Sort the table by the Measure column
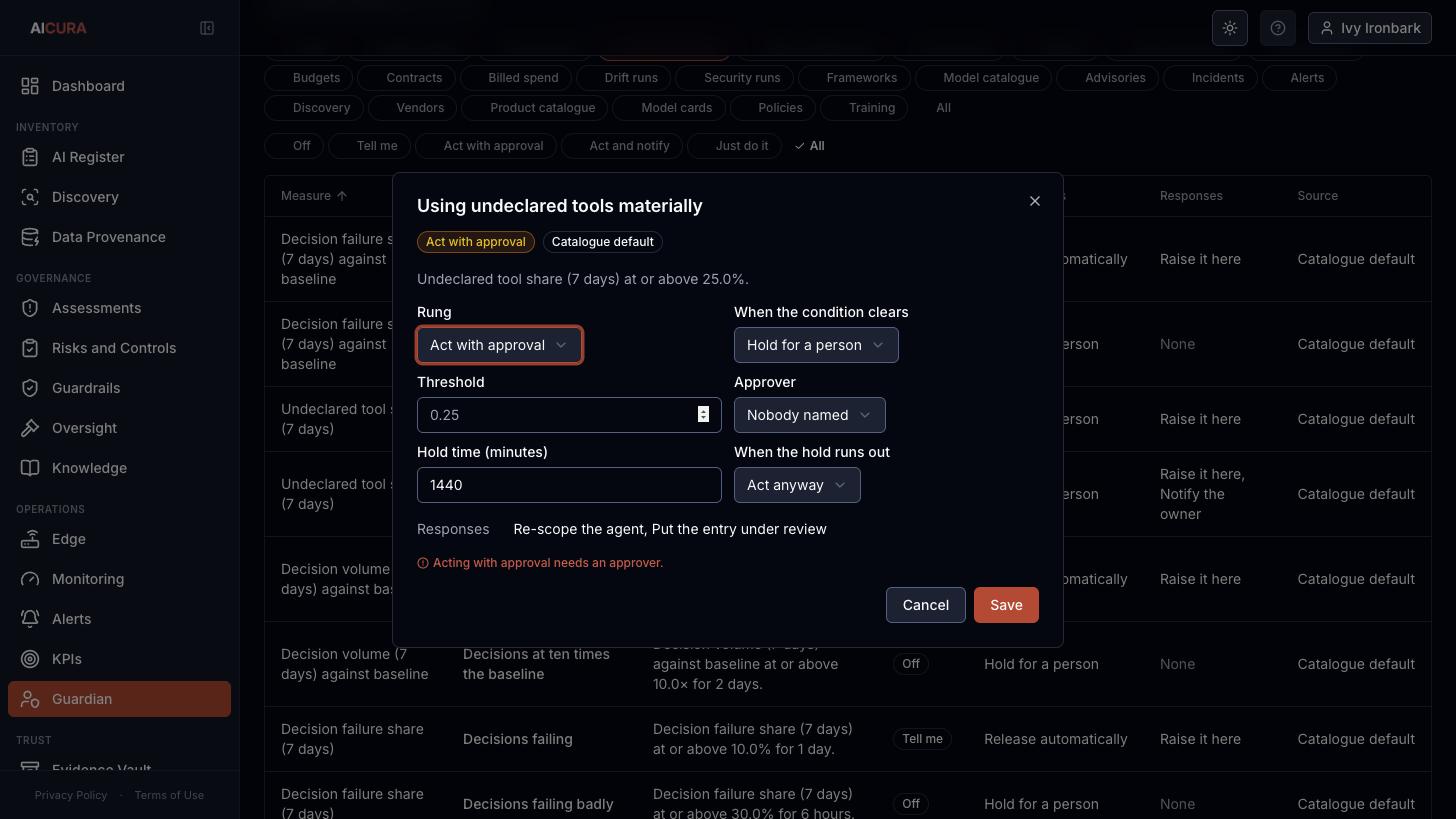The image size is (1456, 819). click(x=314, y=196)
